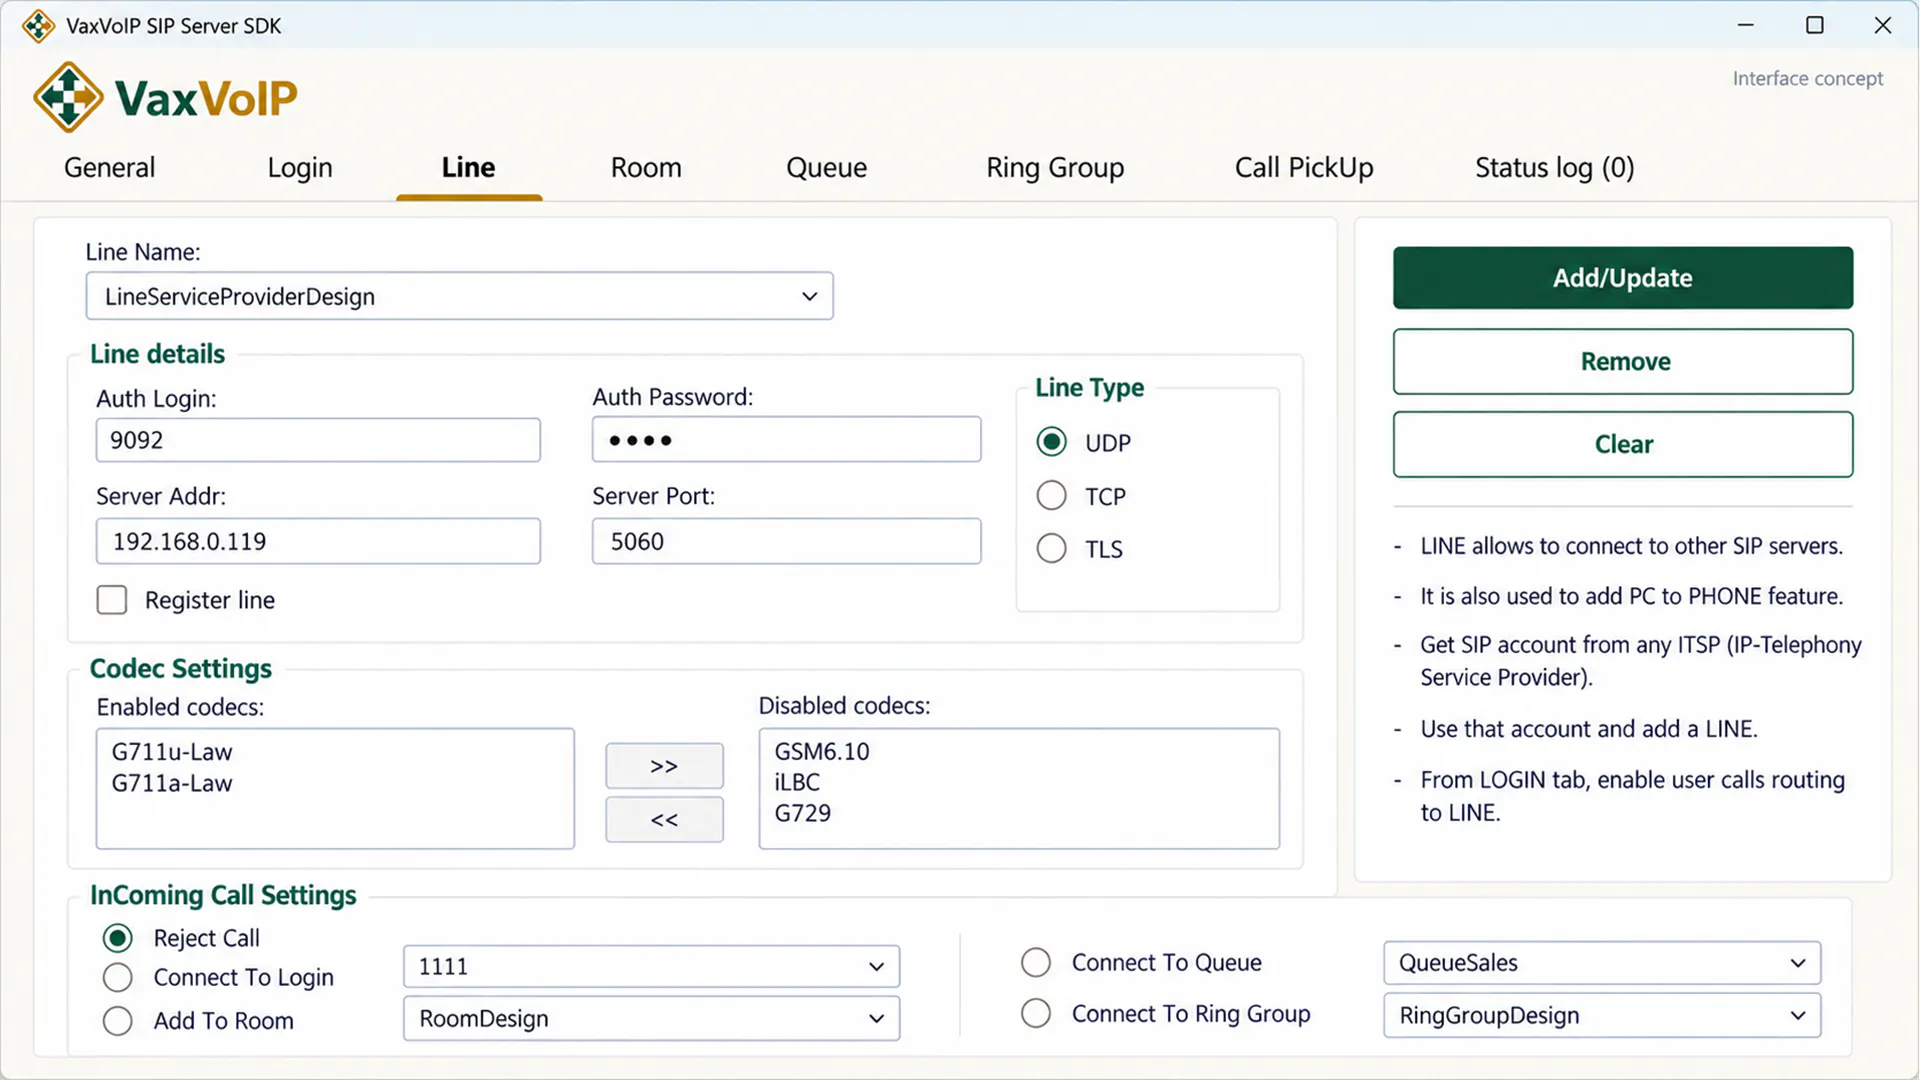Switch to the Login tab
The image size is (1920, 1080).
click(300, 167)
